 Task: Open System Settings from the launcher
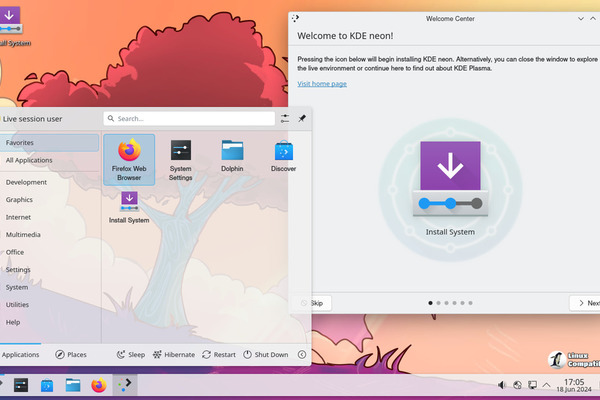181,160
